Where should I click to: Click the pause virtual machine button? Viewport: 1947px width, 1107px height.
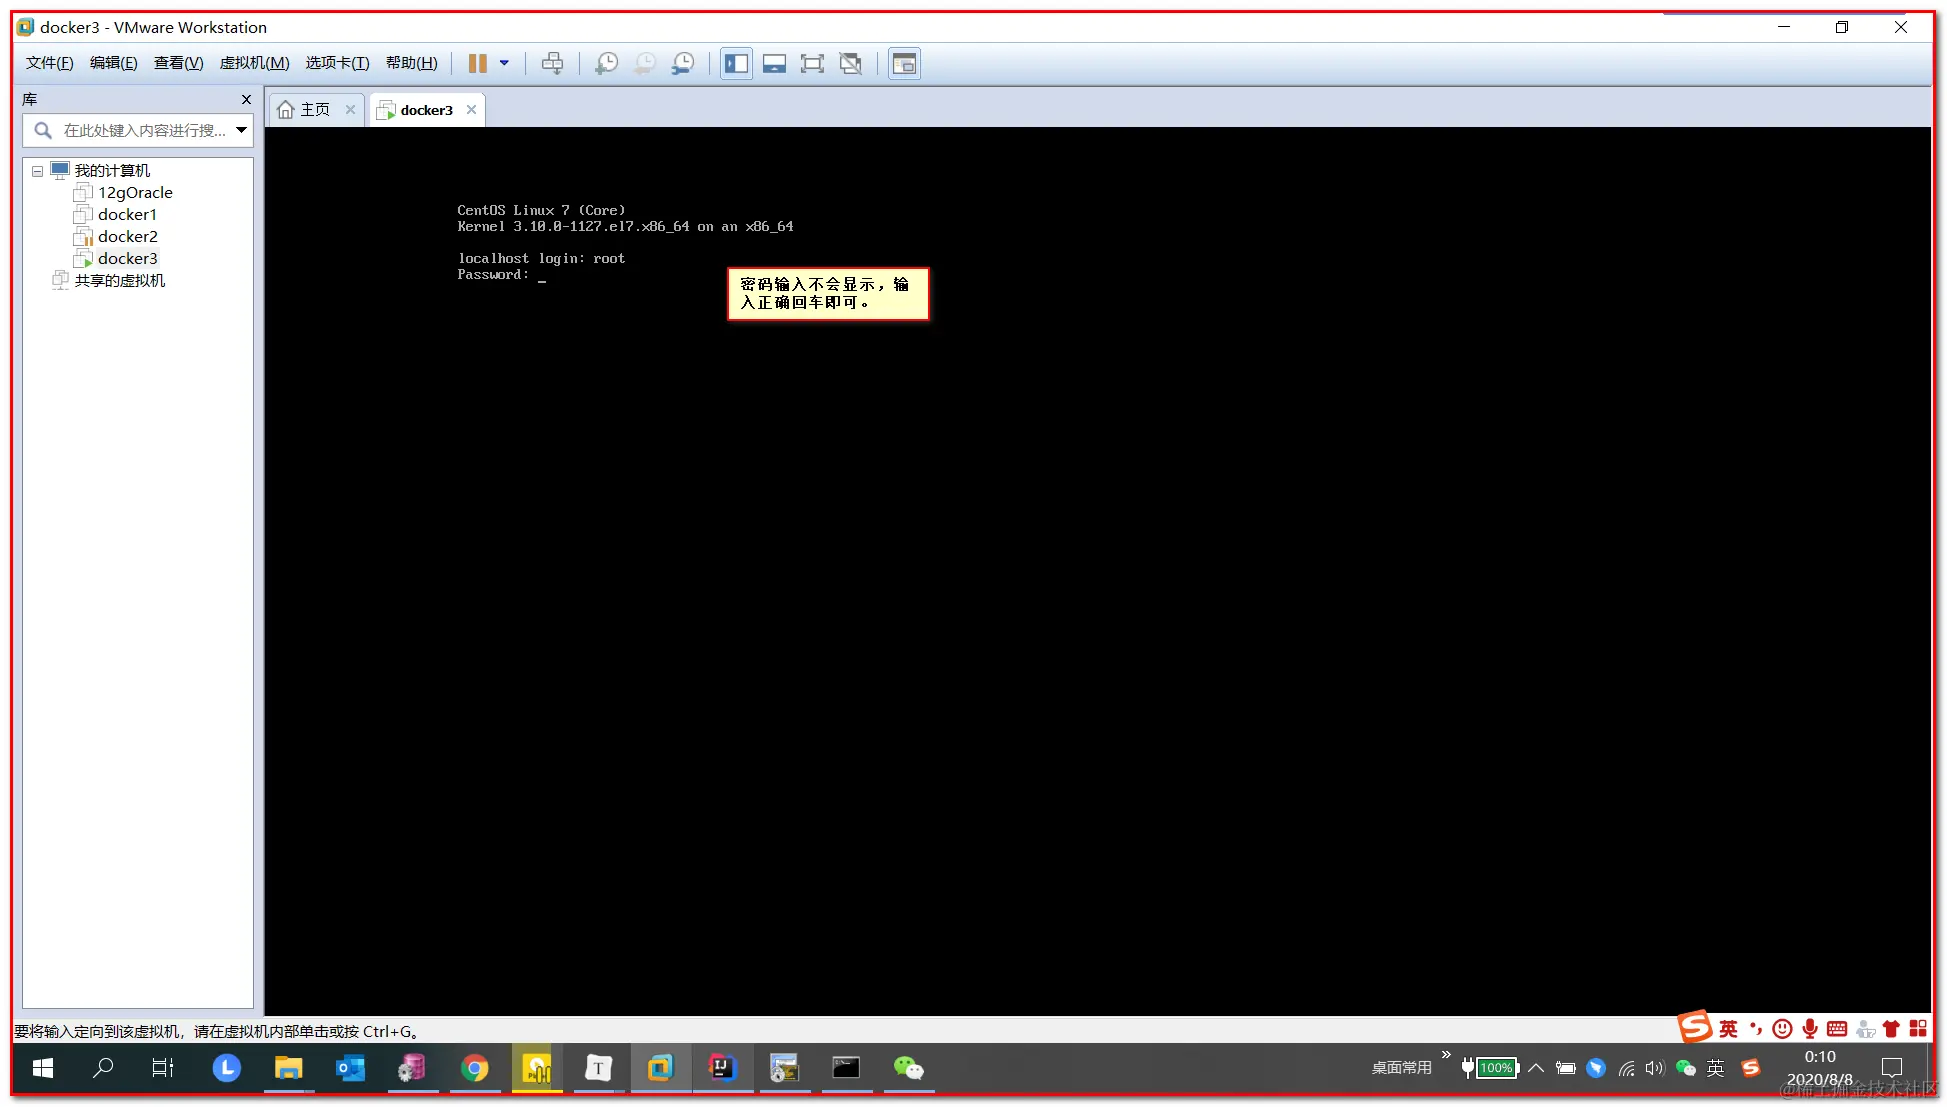pyautogui.click(x=477, y=64)
